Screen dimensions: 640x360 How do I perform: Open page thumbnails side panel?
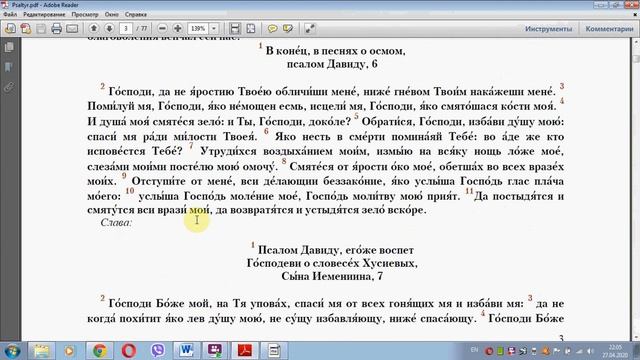coord(9,47)
